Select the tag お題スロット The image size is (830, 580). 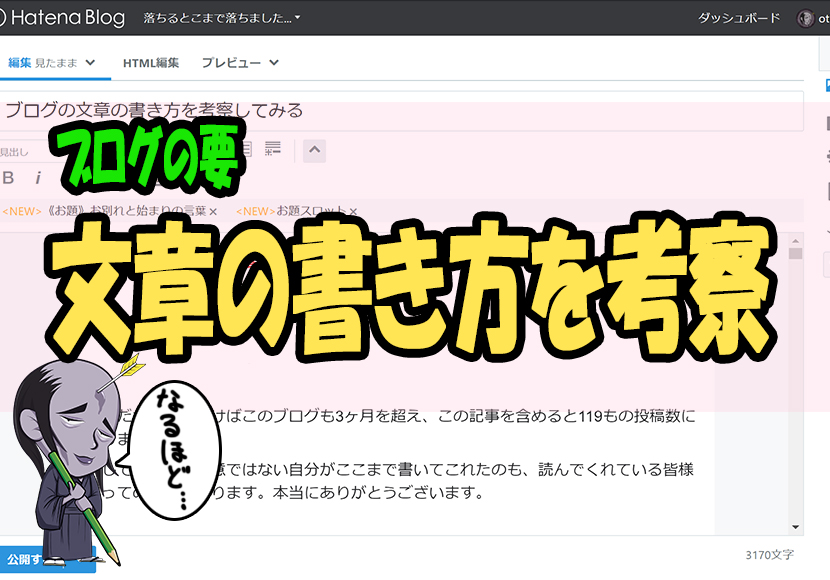coord(311,211)
